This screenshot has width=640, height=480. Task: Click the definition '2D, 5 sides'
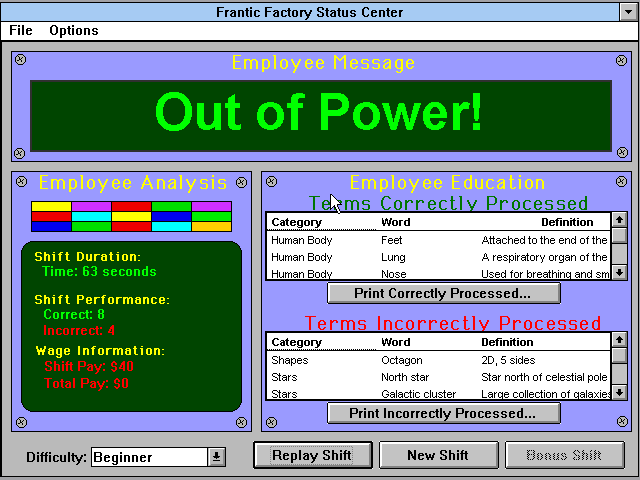point(508,360)
